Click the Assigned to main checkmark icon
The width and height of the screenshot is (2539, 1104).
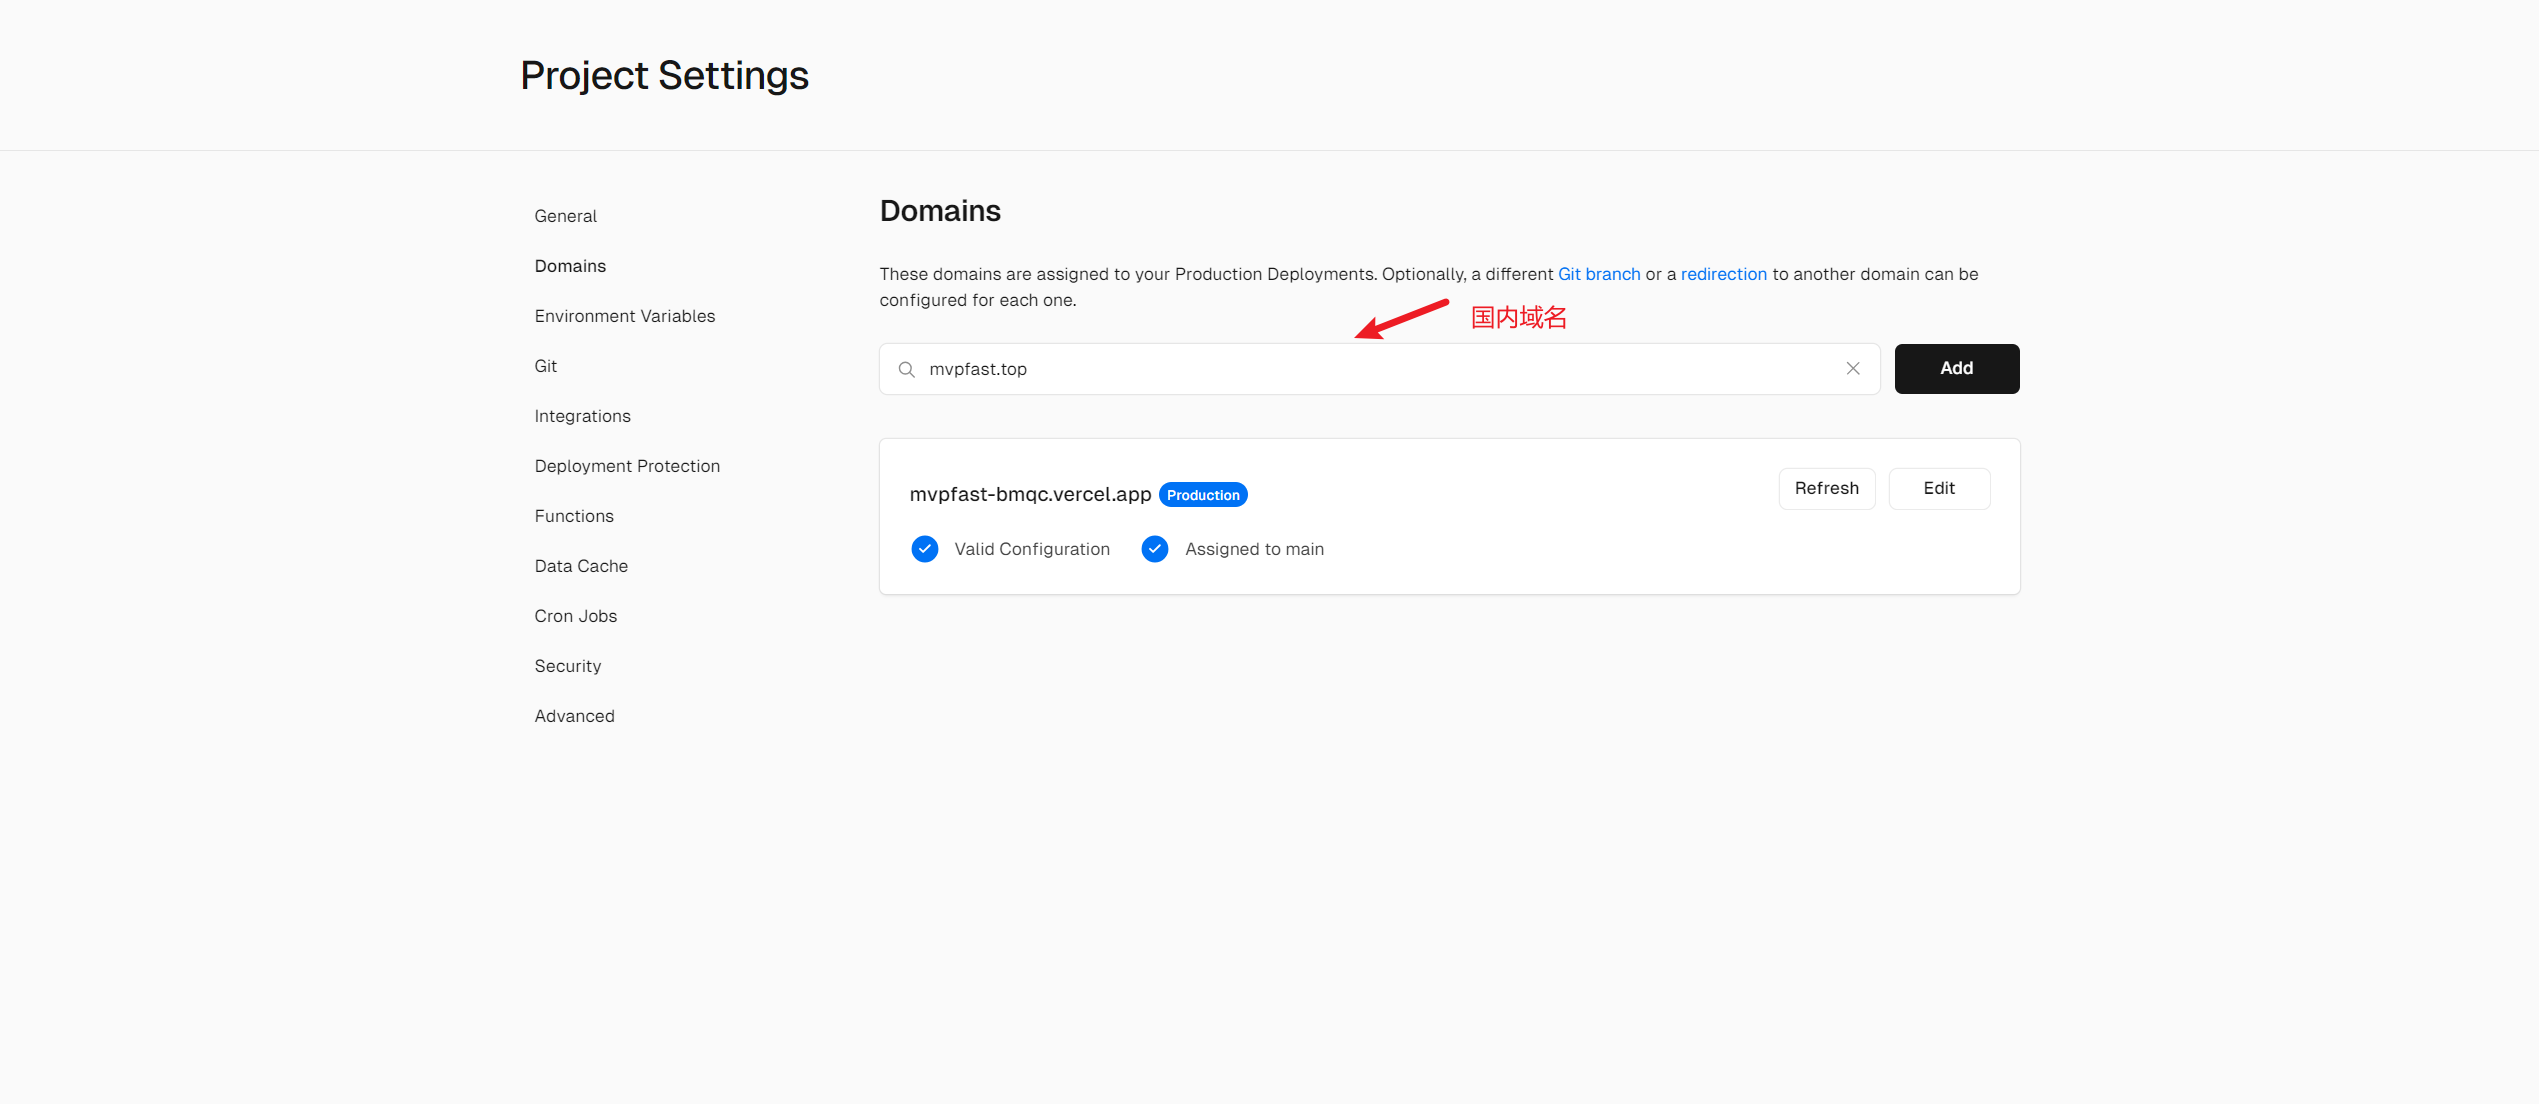click(x=1154, y=549)
